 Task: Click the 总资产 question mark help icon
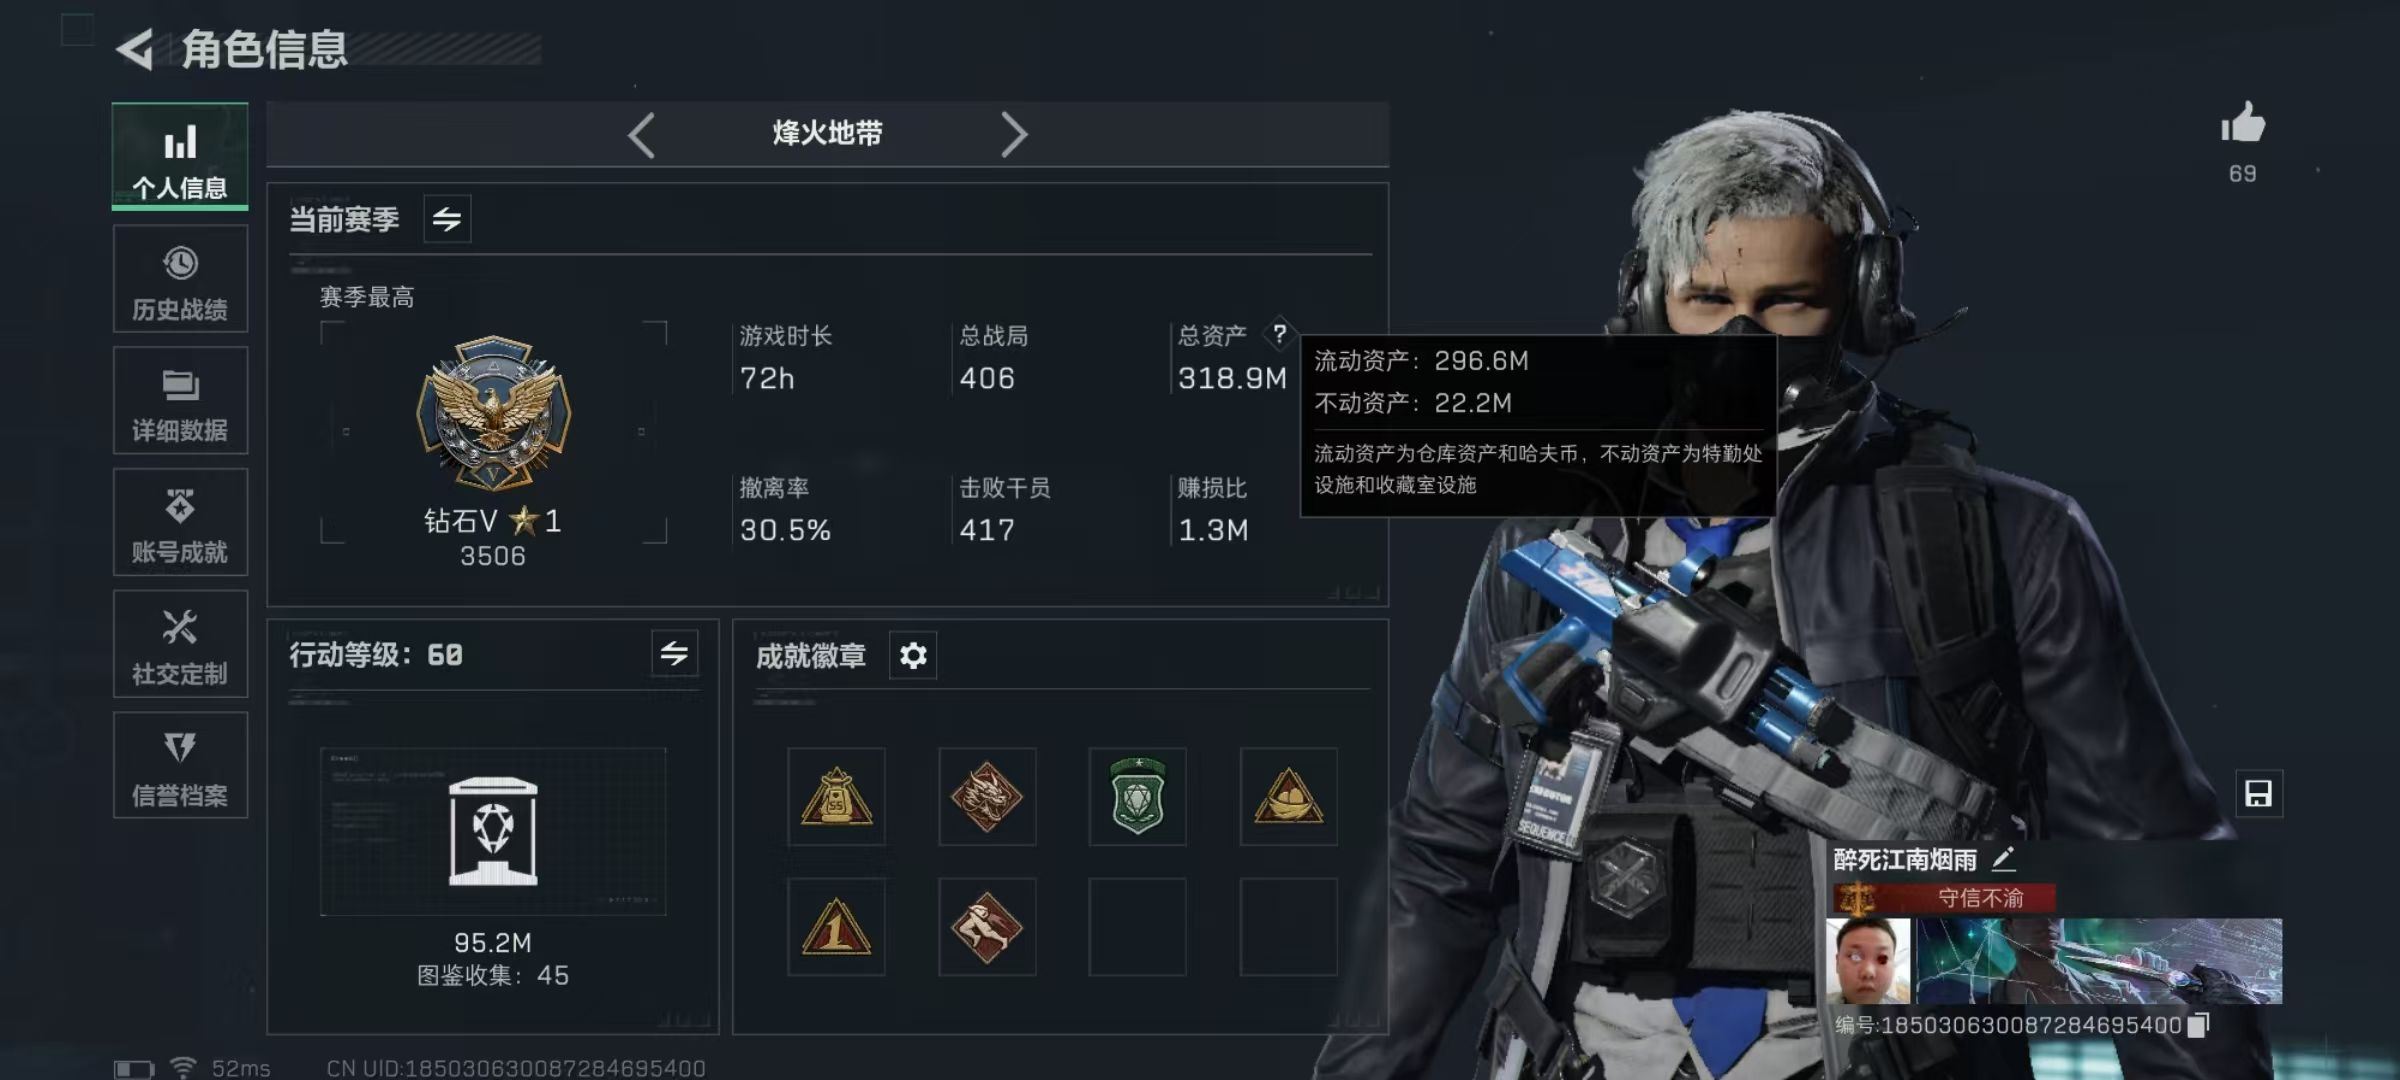tap(1279, 334)
